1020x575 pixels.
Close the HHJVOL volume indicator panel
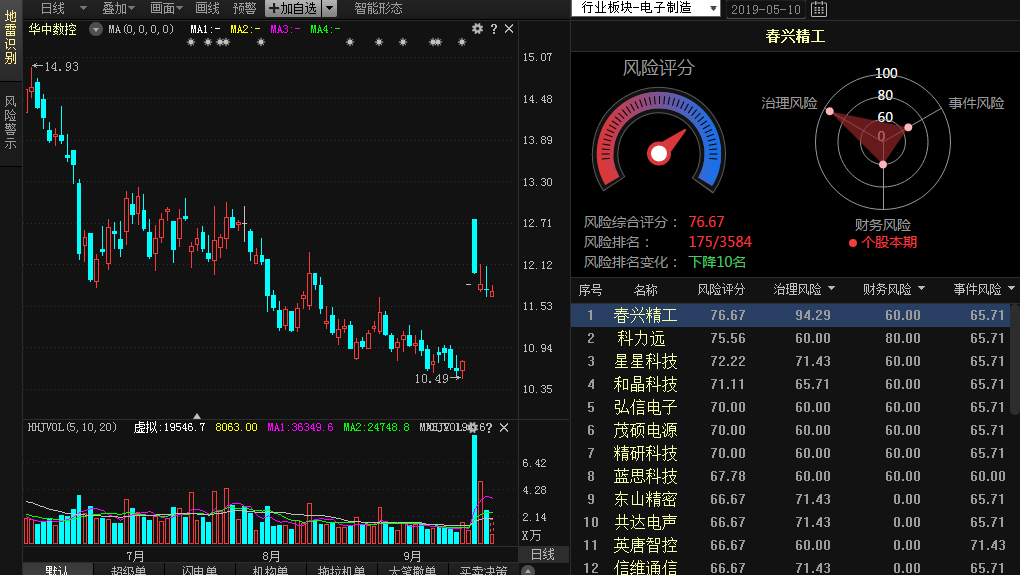point(504,428)
